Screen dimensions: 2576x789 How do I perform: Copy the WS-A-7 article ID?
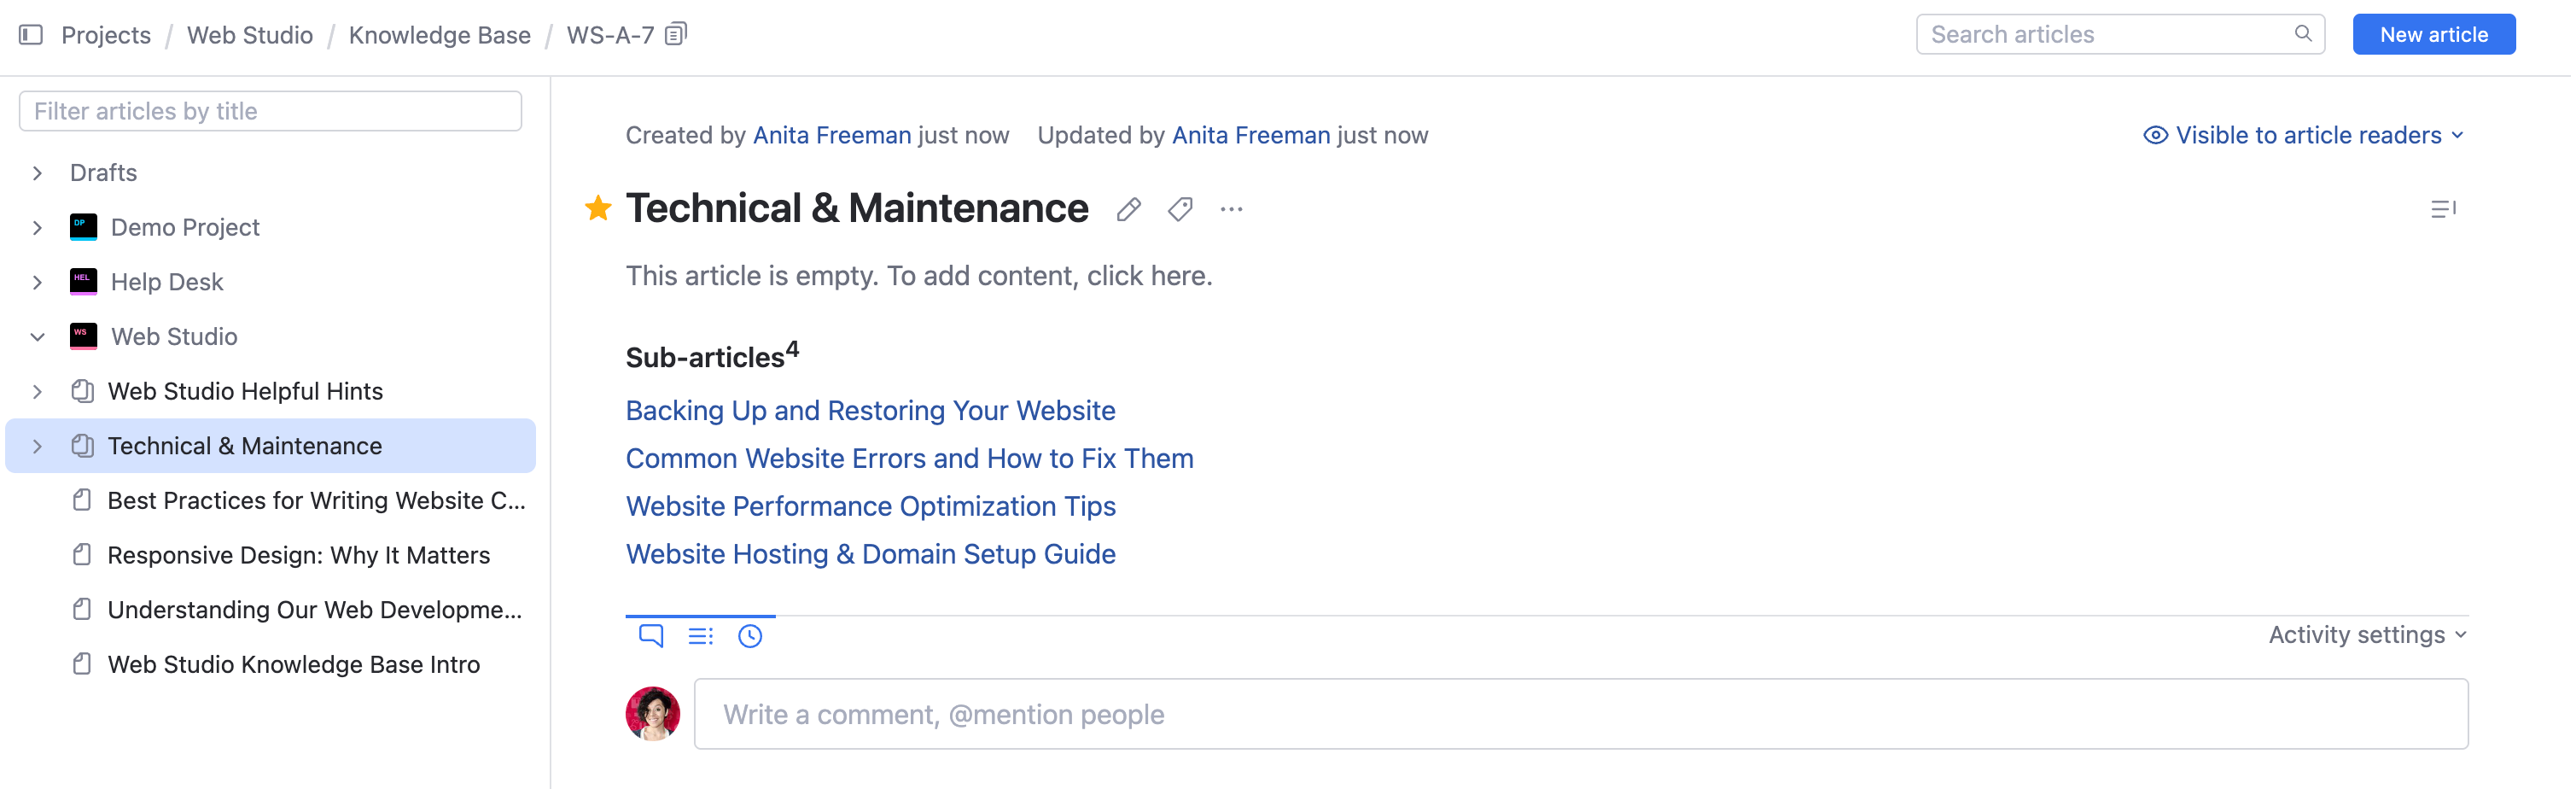click(x=677, y=35)
